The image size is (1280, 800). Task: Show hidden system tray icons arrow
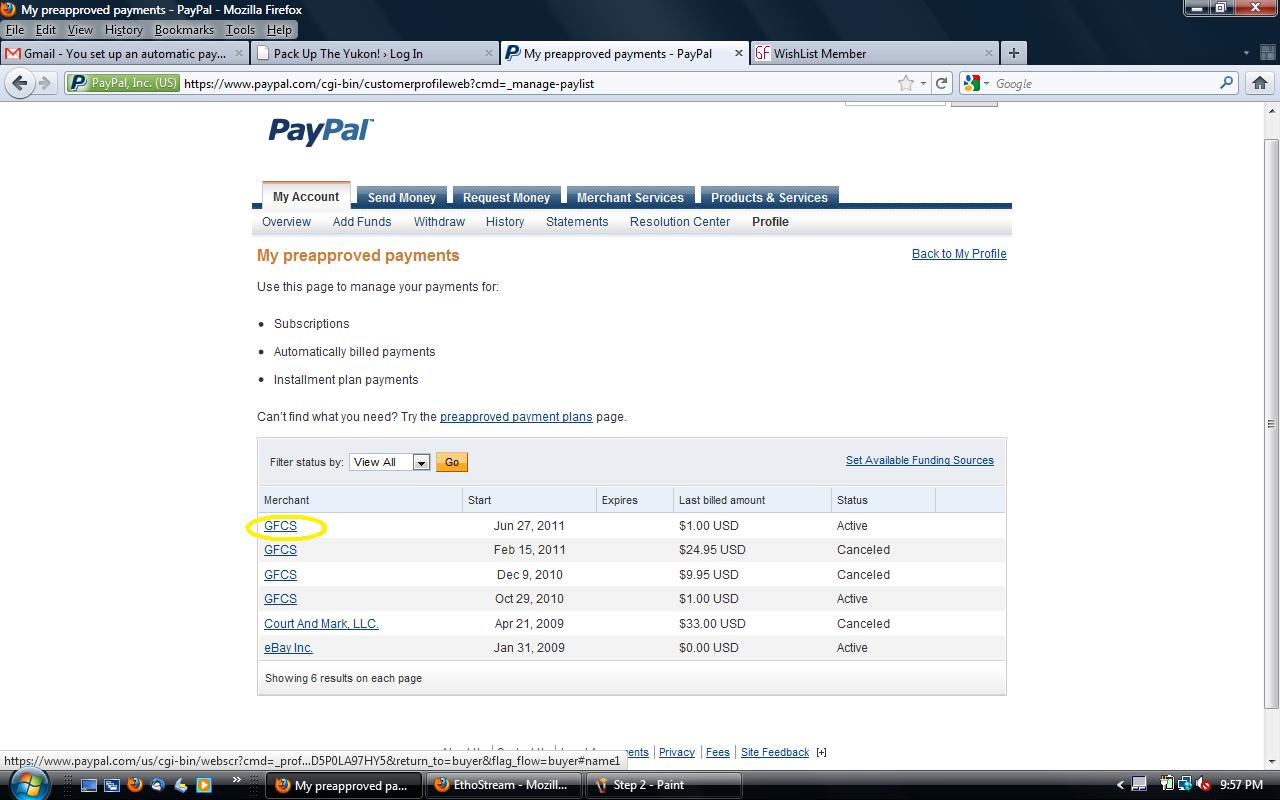(1121, 785)
